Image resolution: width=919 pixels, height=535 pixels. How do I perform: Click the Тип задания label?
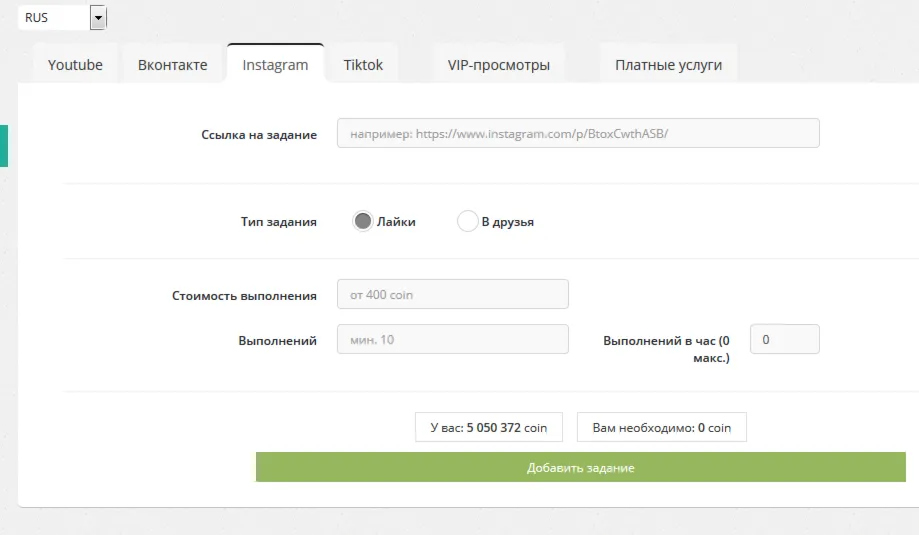click(x=278, y=222)
